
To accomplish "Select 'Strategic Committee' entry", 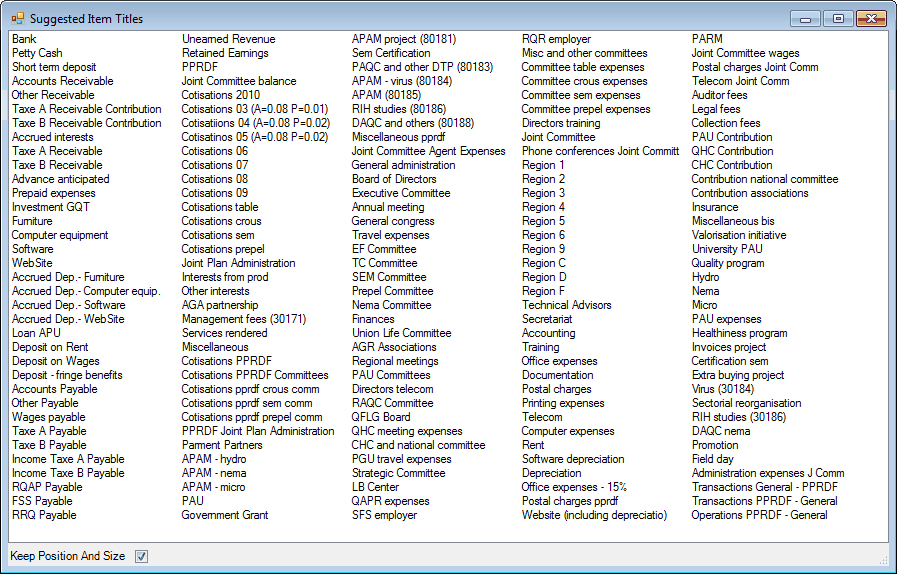I will pyautogui.click(x=399, y=473).
